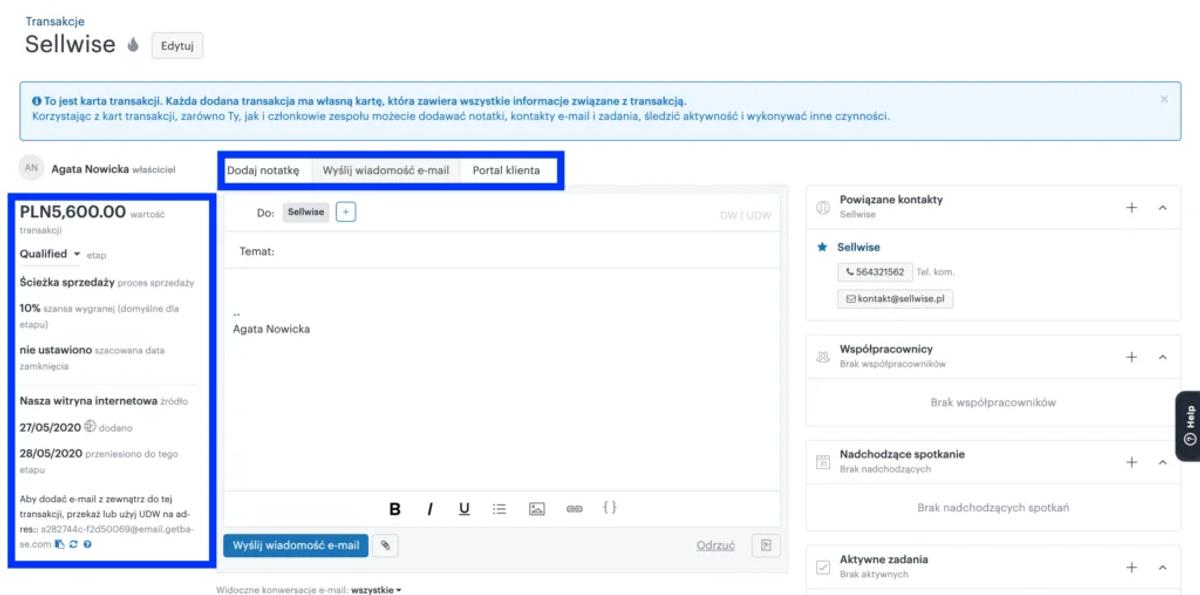Viewport: 1200px width, 595px height.
Task: Show the DW copy field
Action: (x=729, y=215)
